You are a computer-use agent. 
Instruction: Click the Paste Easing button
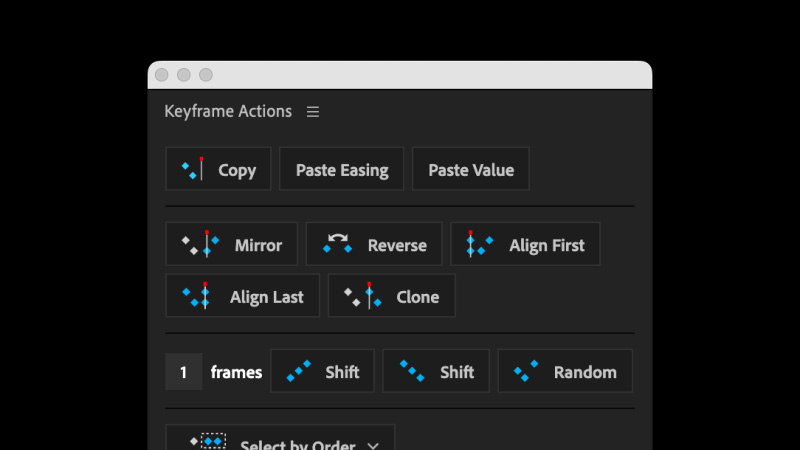tap(342, 169)
